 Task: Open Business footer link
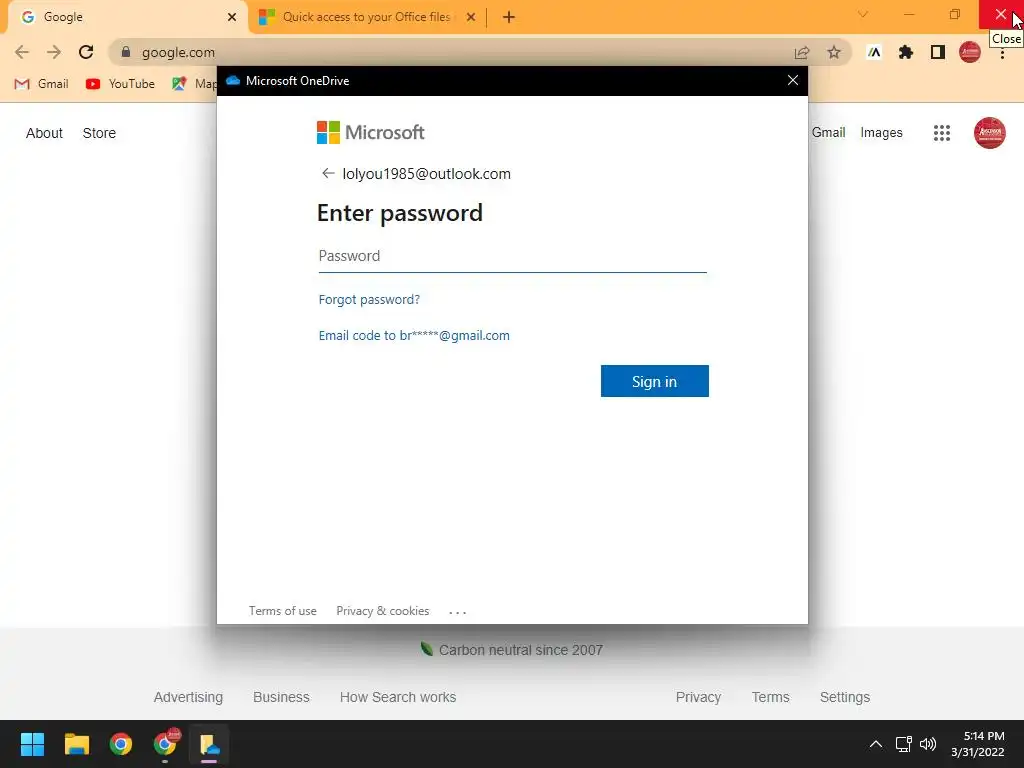281,697
